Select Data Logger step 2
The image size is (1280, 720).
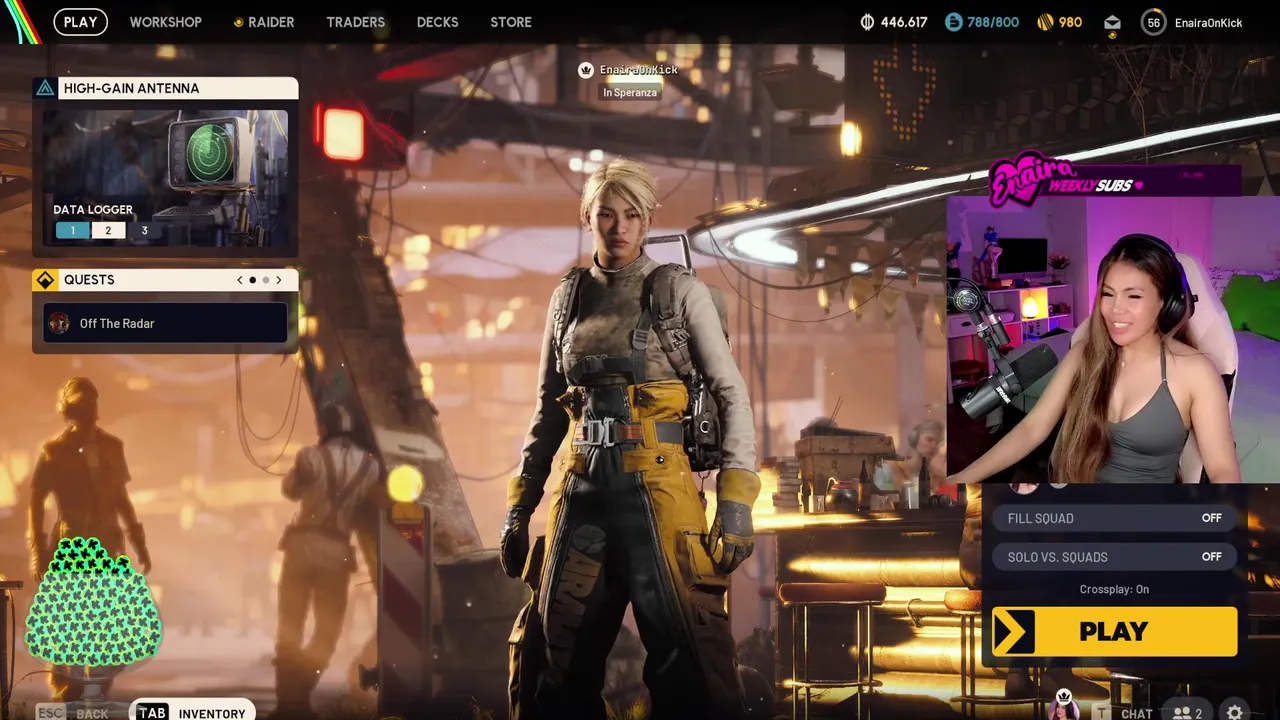108,230
